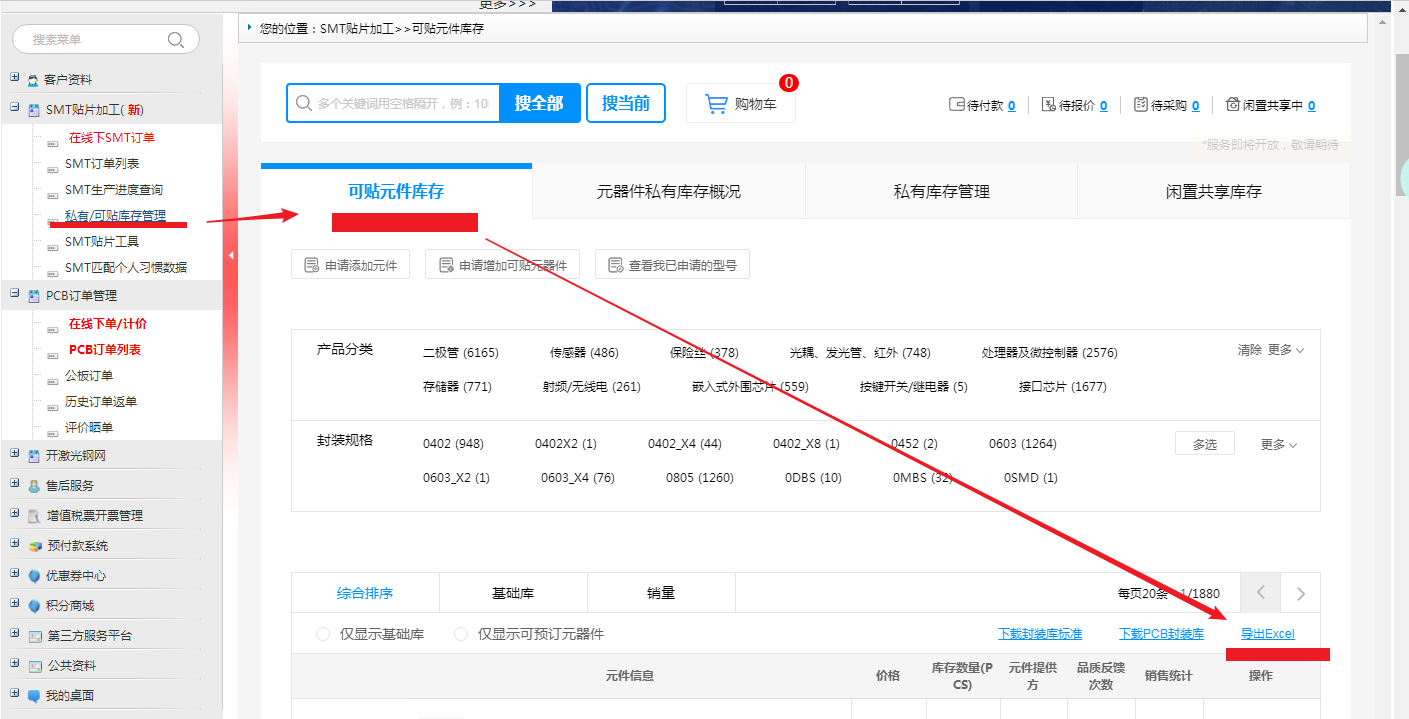Click the 搜全部 search button
This screenshot has width=1409, height=719.
click(539, 103)
